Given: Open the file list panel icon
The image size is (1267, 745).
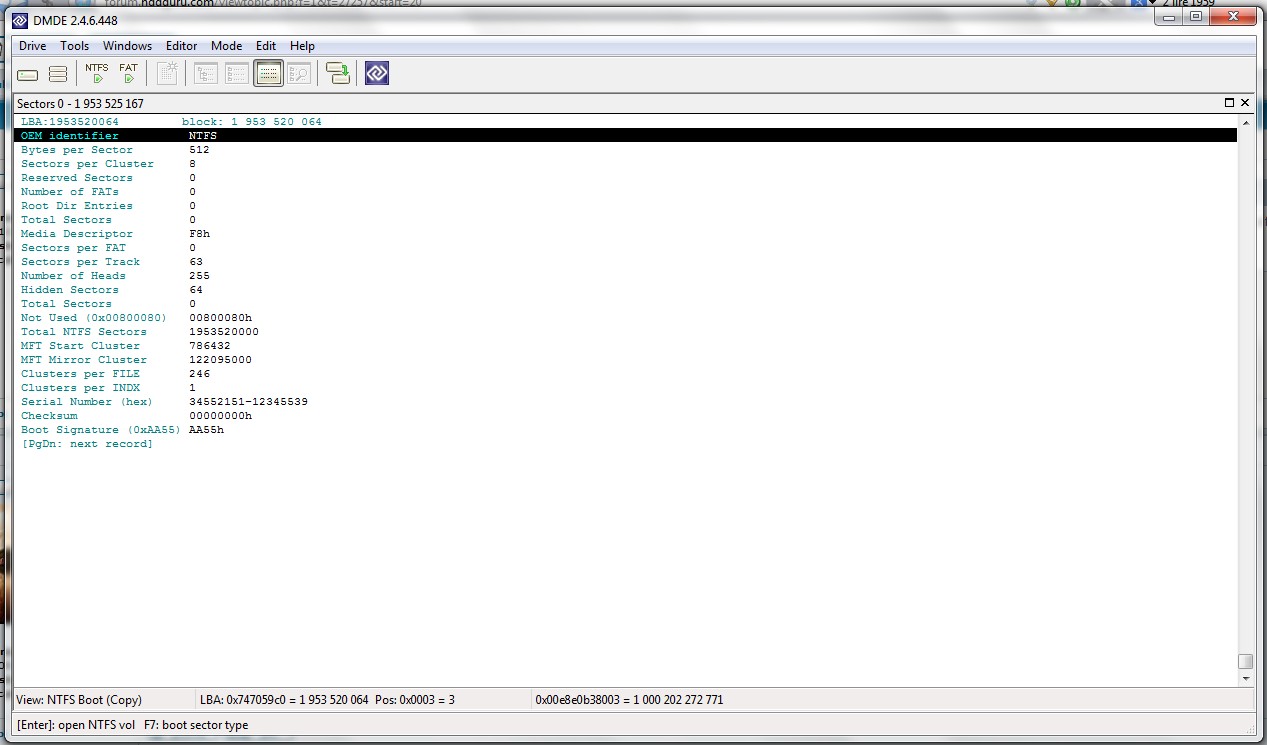Looking at the screenshot, I should [237, 74].
